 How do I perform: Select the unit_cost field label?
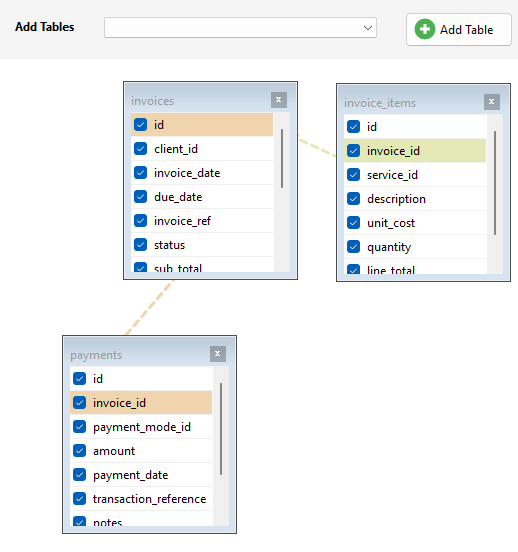pyautogui.click(x=391, y=223)
